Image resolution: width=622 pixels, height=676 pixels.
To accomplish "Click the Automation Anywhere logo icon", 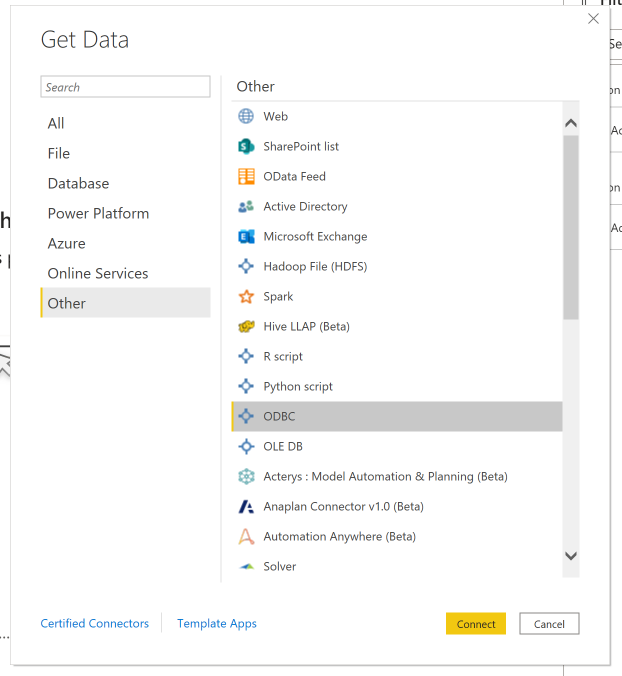I will click(246, 536).
